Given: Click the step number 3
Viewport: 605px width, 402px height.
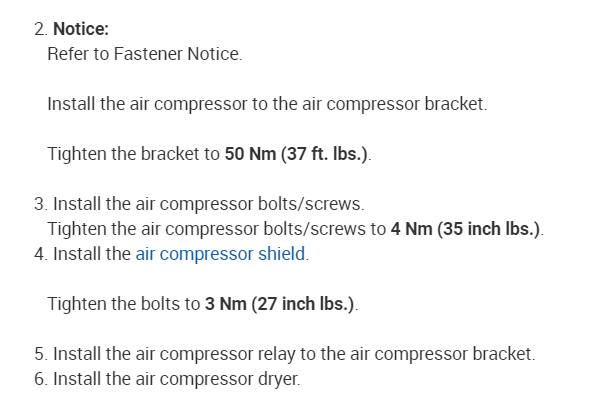Looking at the screenshot, I should coord(38,205).
